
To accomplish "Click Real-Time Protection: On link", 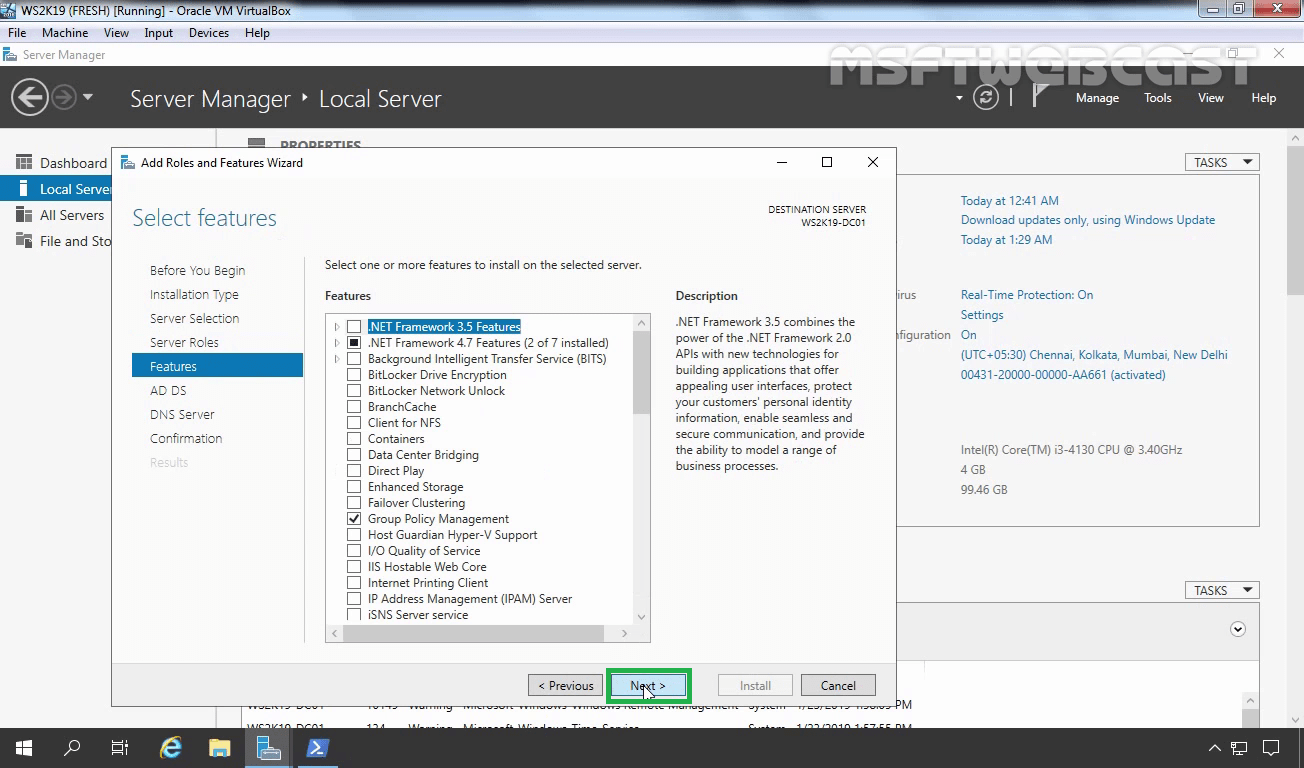I will pyautogui.click(x=1027, y=295).
